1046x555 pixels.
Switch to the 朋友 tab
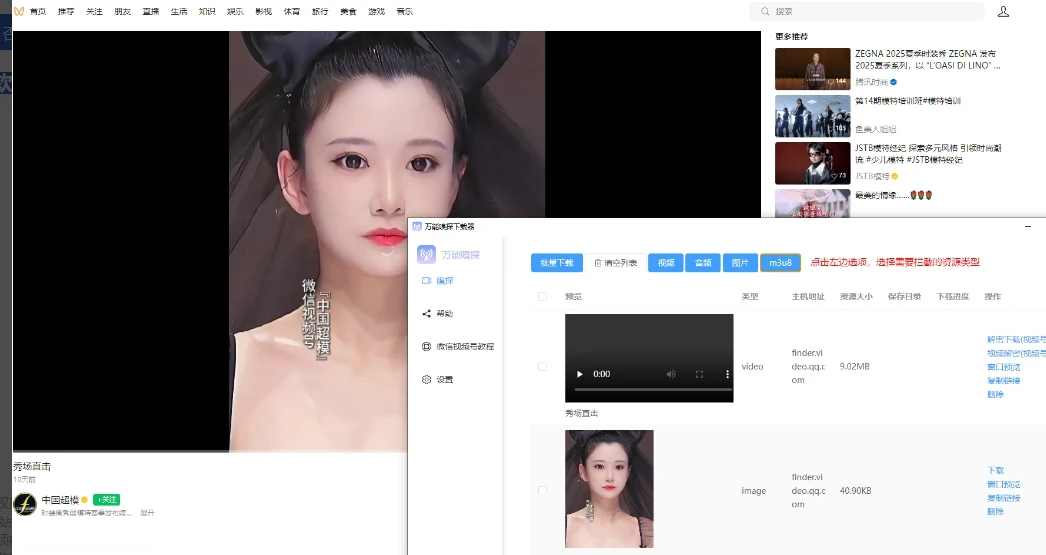123,11
